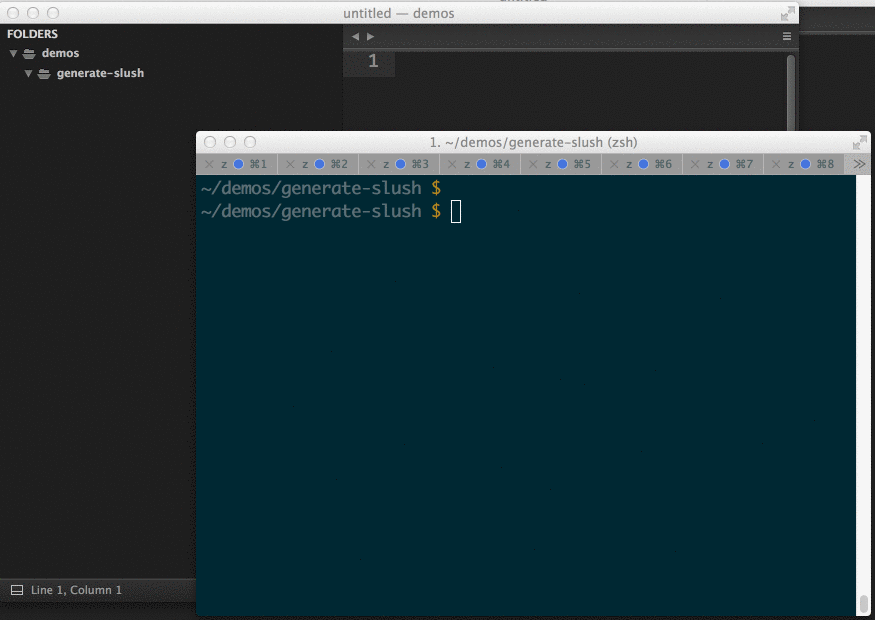Select the generate-slush folder in sidebar
This screenshot has width=875, height=620.
click(100, 73)
